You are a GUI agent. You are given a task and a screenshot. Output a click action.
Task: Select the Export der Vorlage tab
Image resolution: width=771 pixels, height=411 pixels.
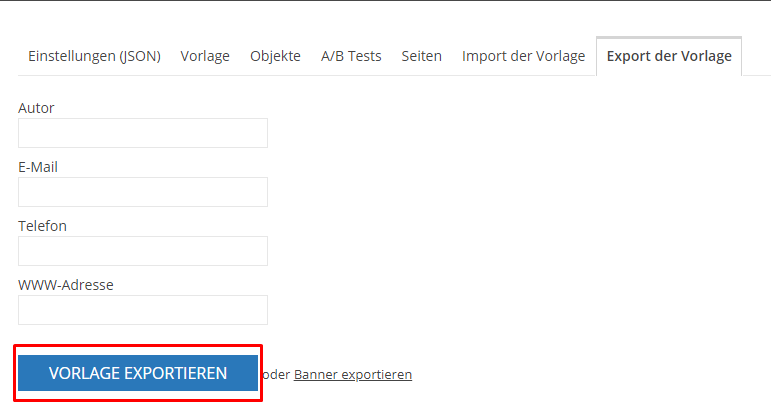click(x=669, y=56)
